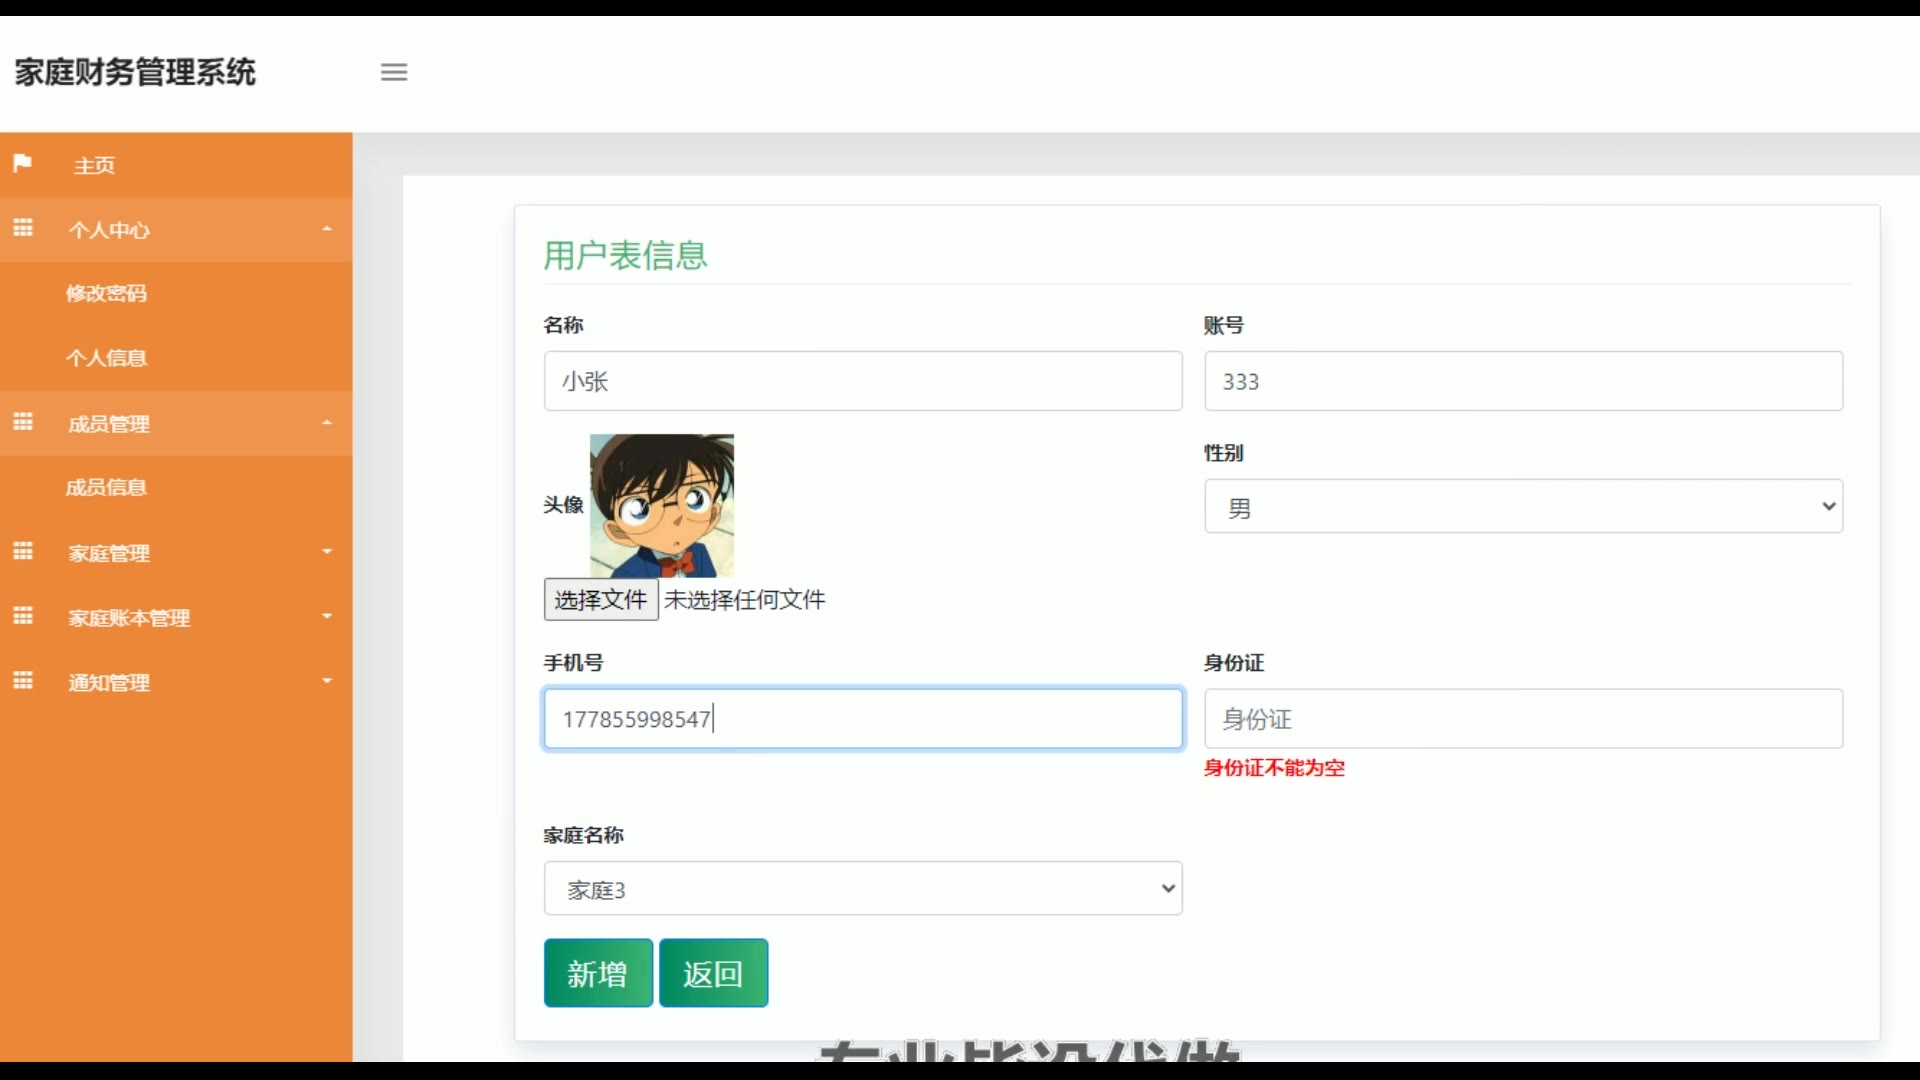Expand the 家庭账本管理 submenu arrow
The width and height of the screenshot is (1920, 1080).
[327, 617]
